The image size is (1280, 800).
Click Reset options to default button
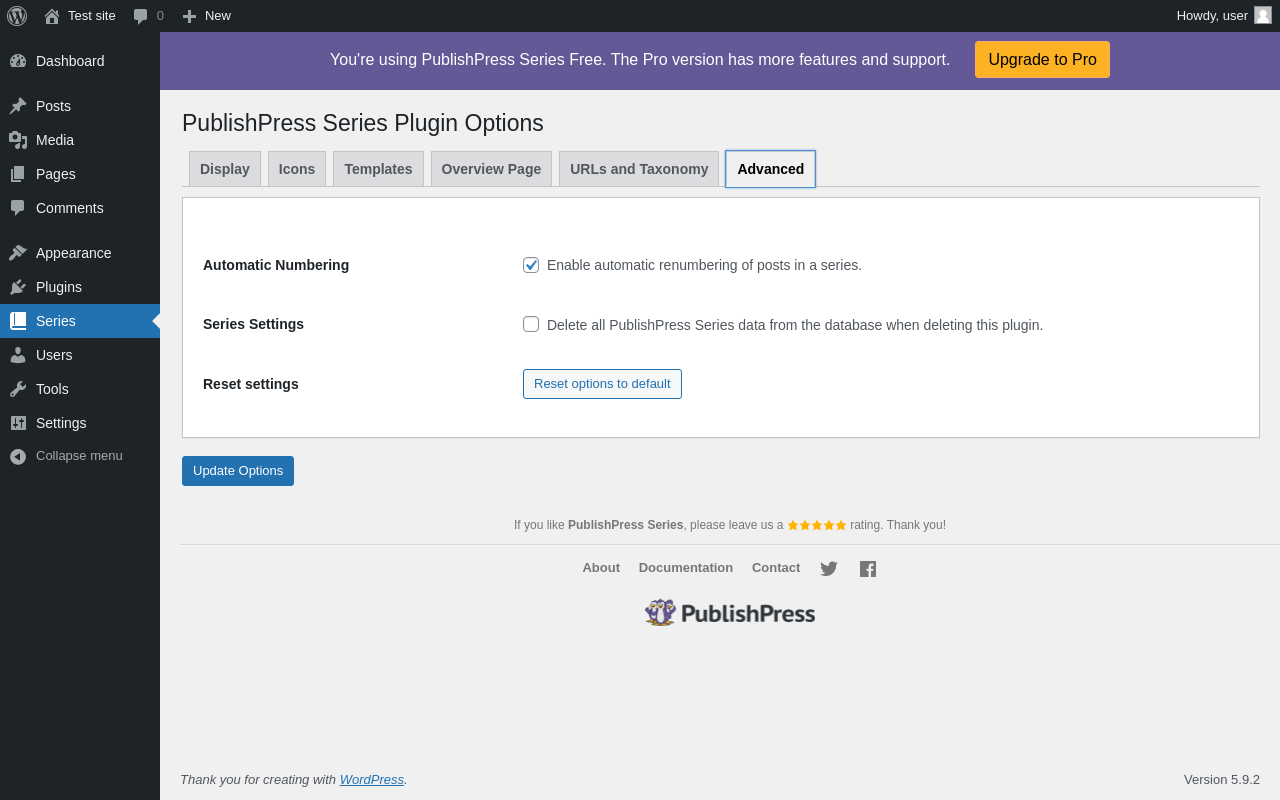[x=602, y=384]
